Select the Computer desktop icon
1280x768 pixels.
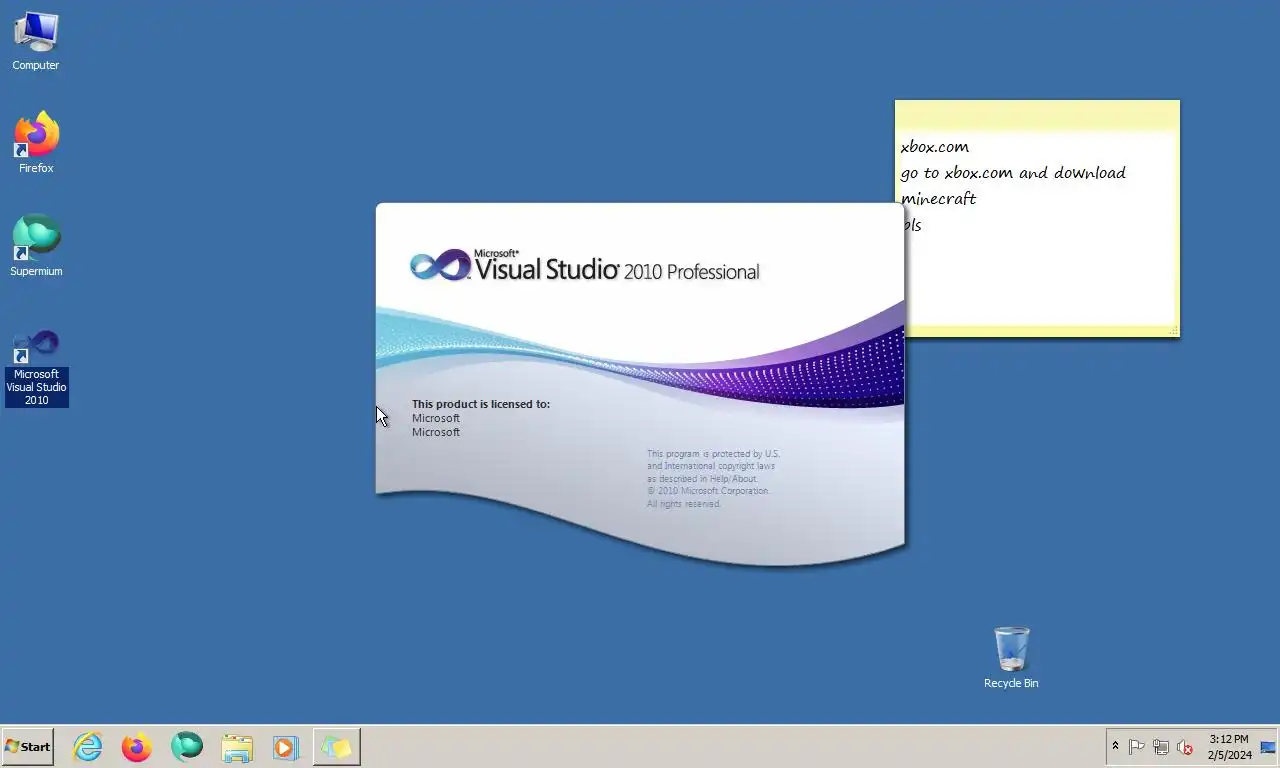pyautogui.click(x=36, y=42)
